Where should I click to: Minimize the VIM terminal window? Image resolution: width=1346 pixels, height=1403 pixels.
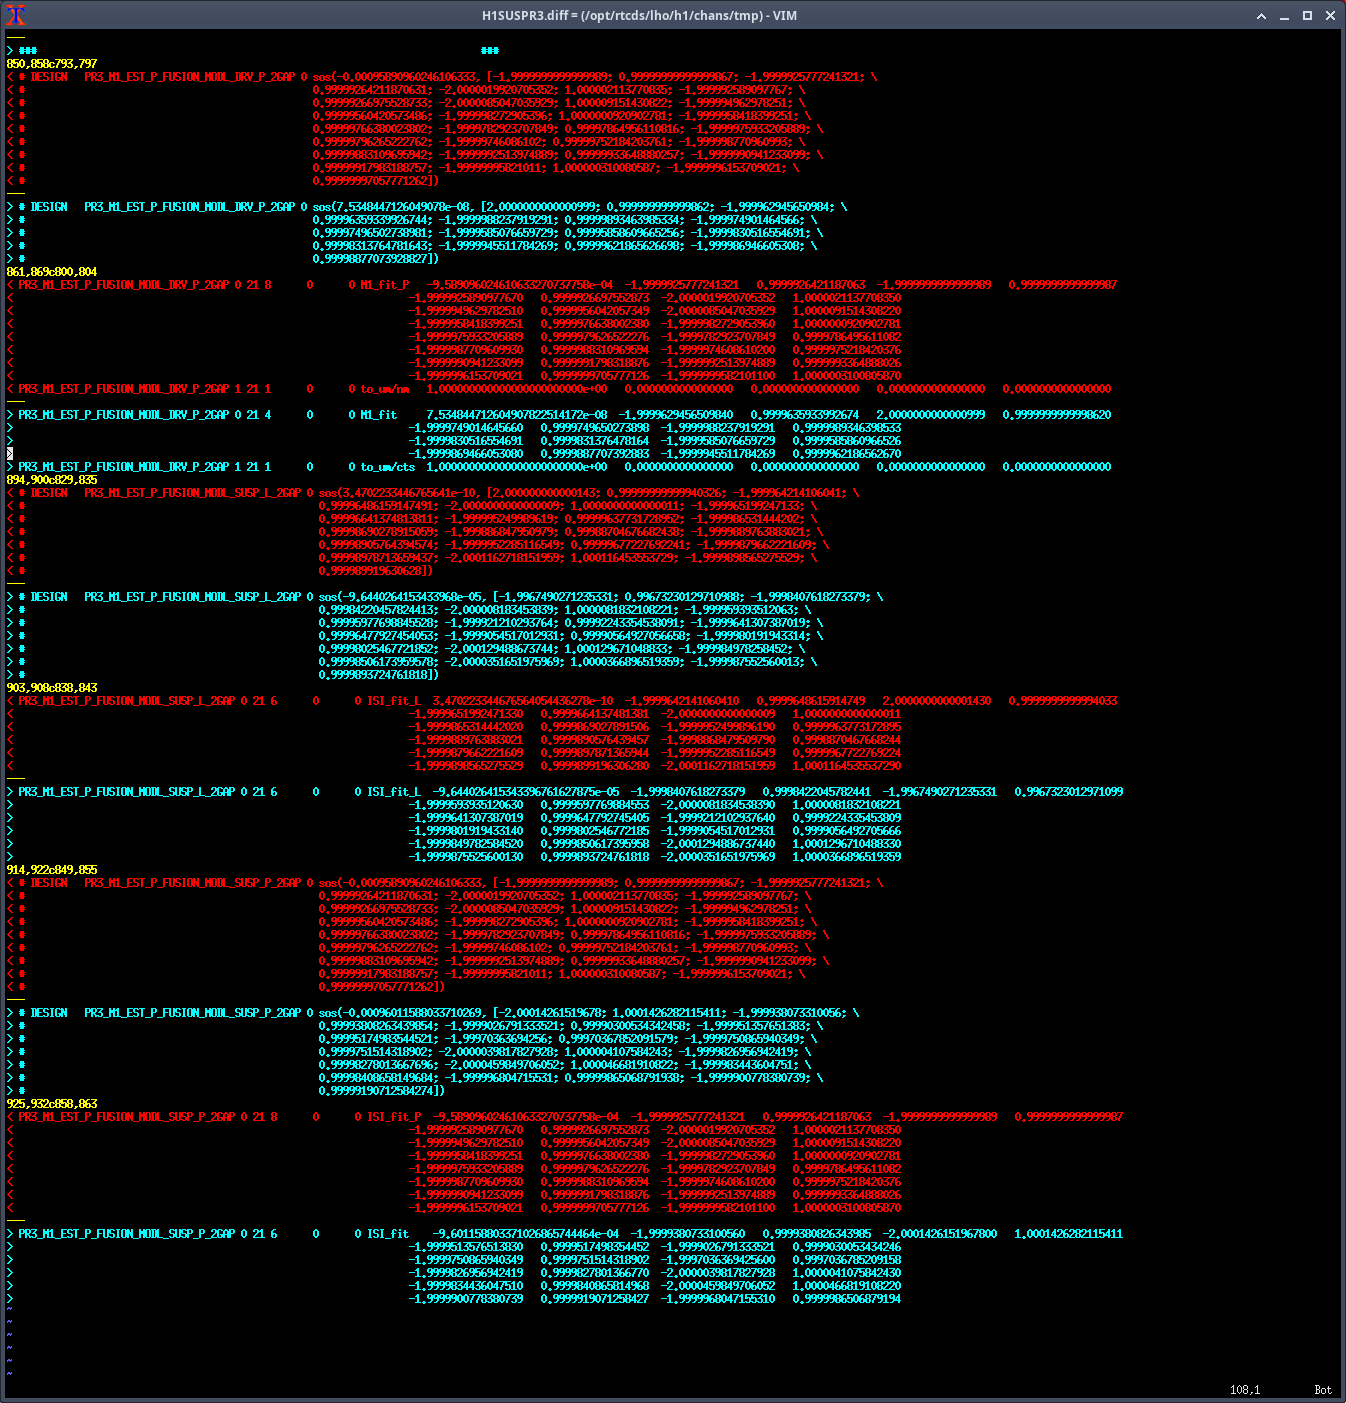[1284, 16]
